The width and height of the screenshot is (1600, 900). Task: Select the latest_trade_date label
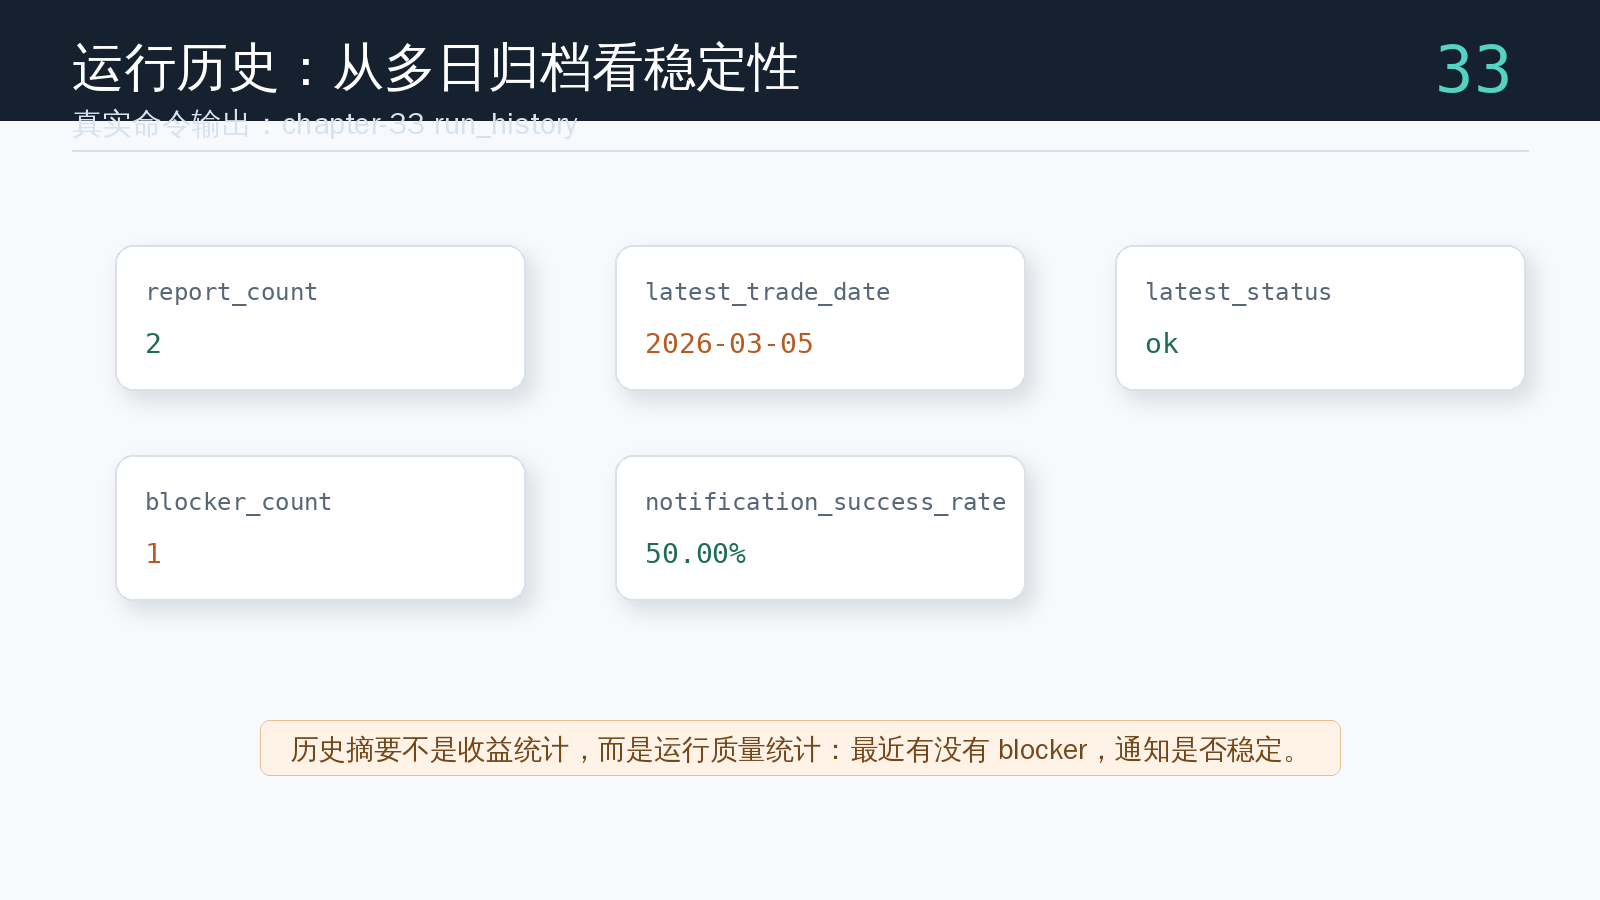pos(768,292)
